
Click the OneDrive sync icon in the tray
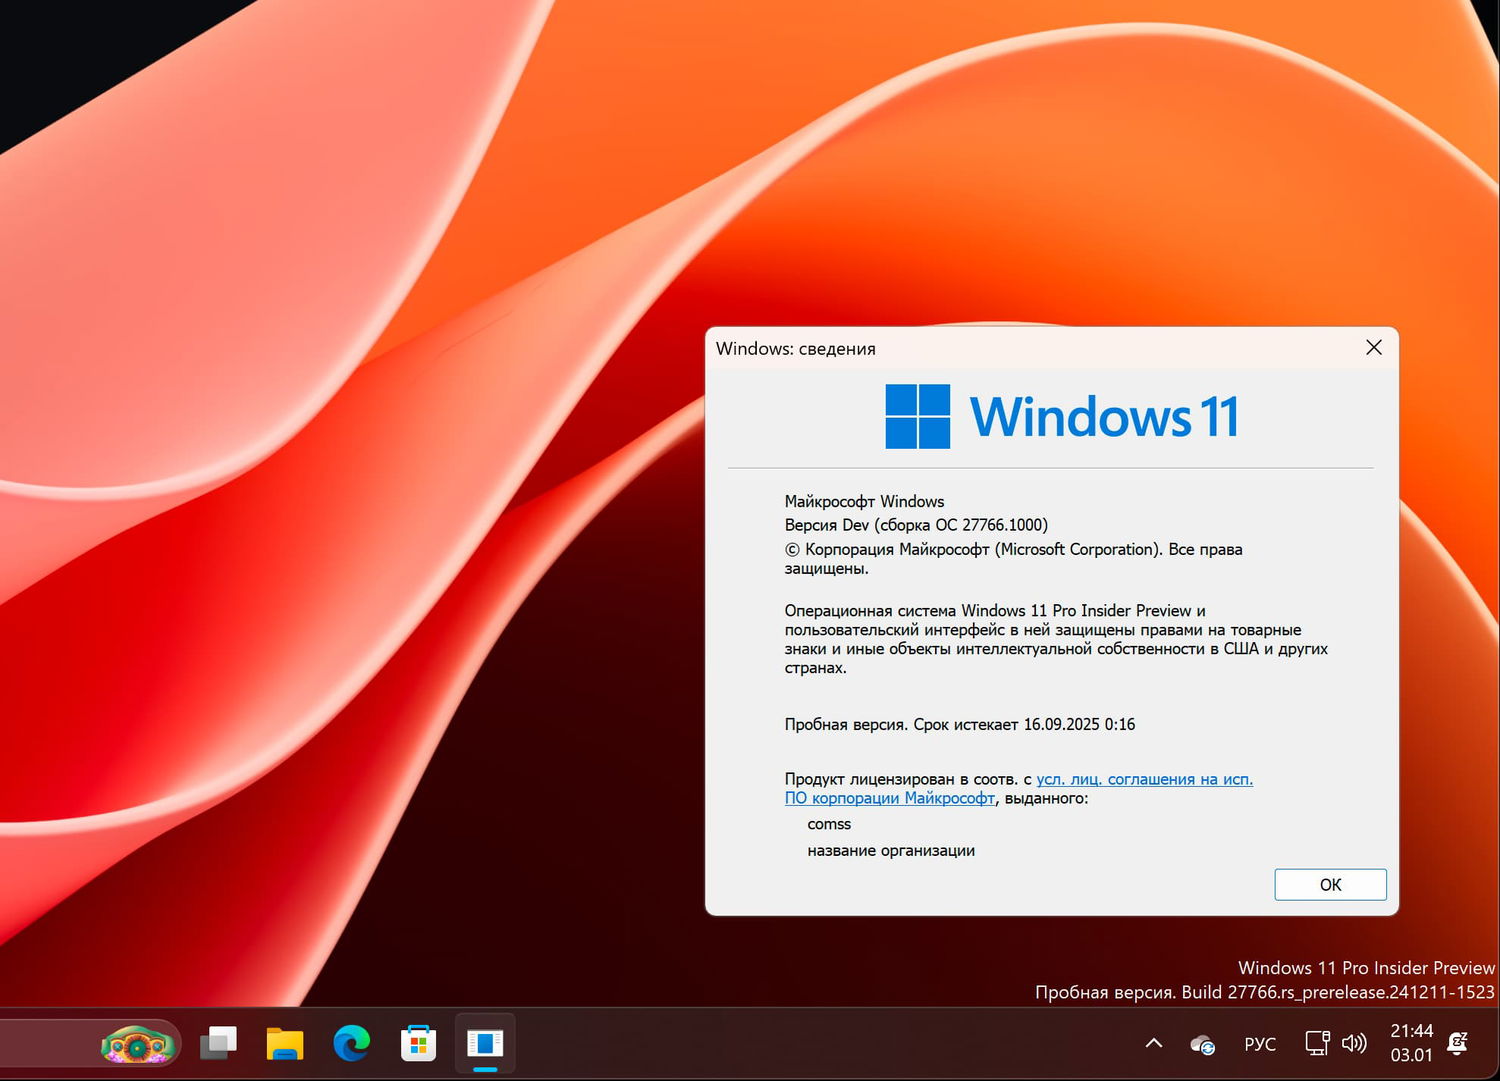[x=1202, y=1043]
